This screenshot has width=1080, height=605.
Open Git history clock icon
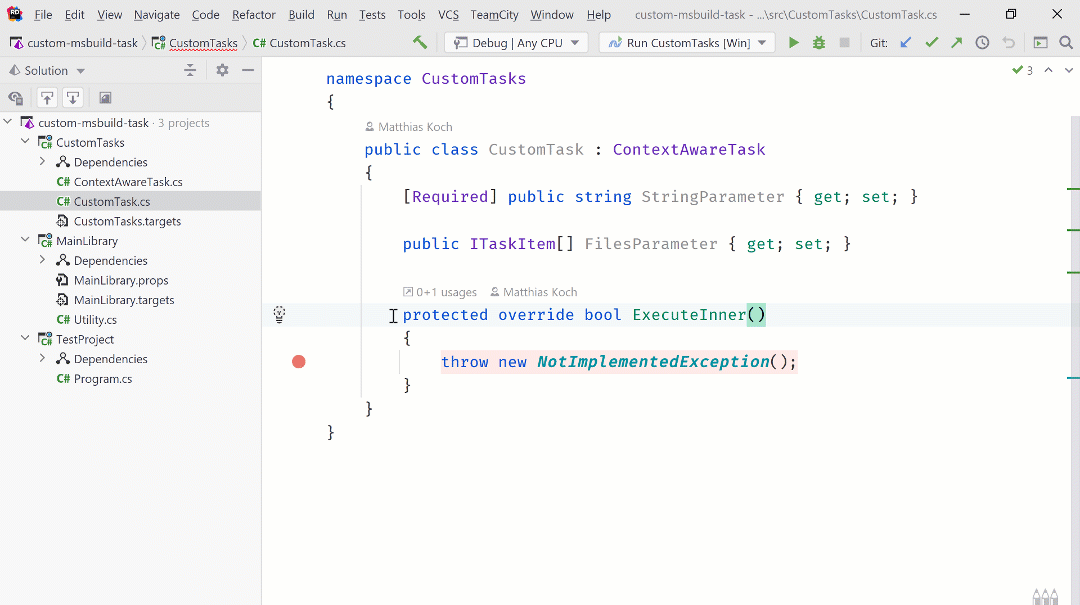[x=982, y=43]
